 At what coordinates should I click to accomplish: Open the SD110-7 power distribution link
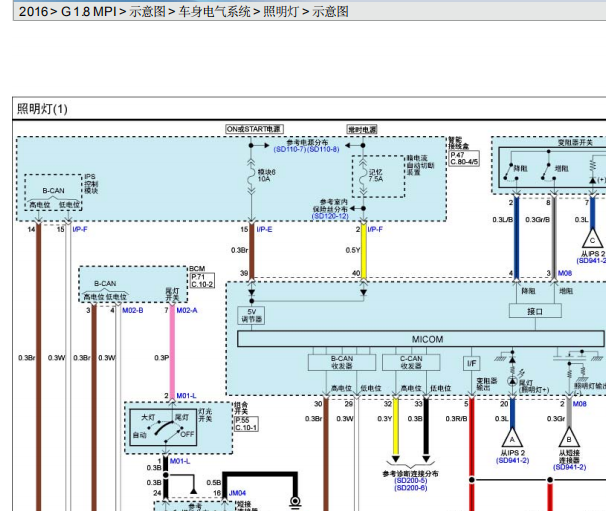[x=290, y=149]
